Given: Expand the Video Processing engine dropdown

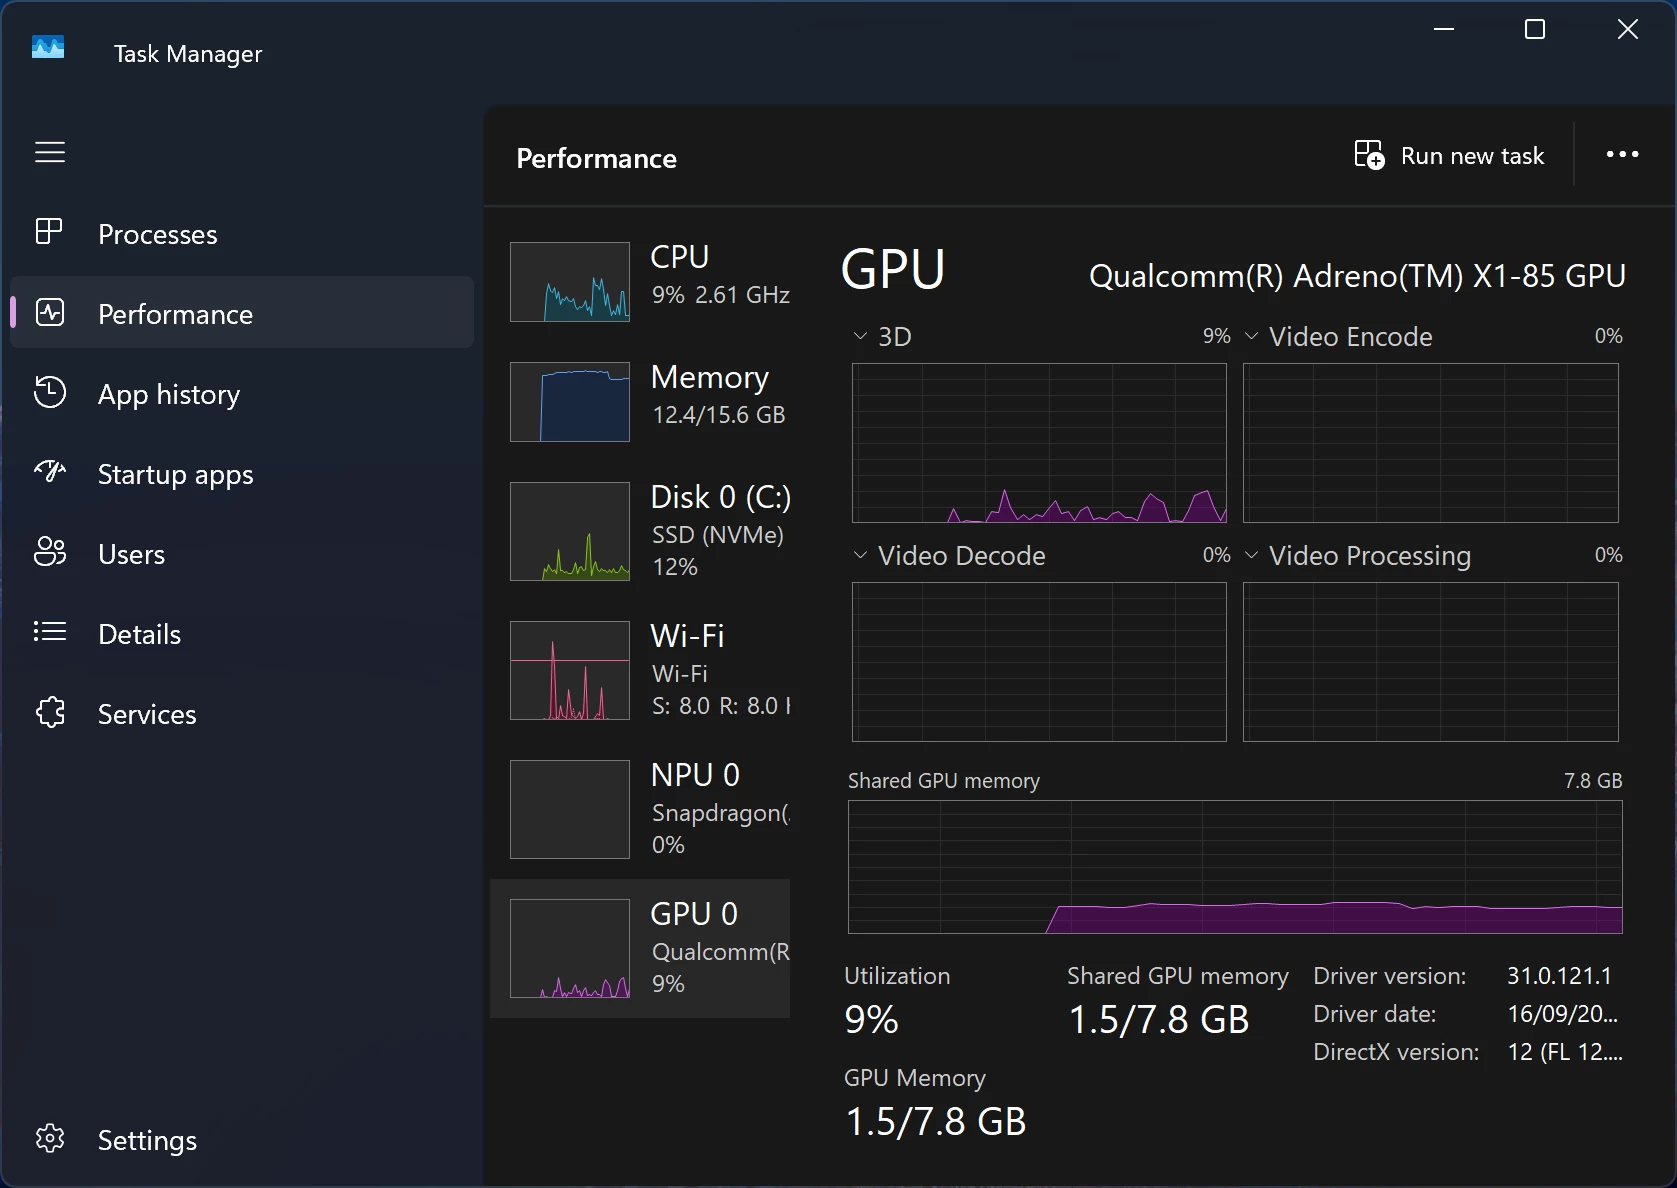Looking at the screenshot, I should 1251,555.
